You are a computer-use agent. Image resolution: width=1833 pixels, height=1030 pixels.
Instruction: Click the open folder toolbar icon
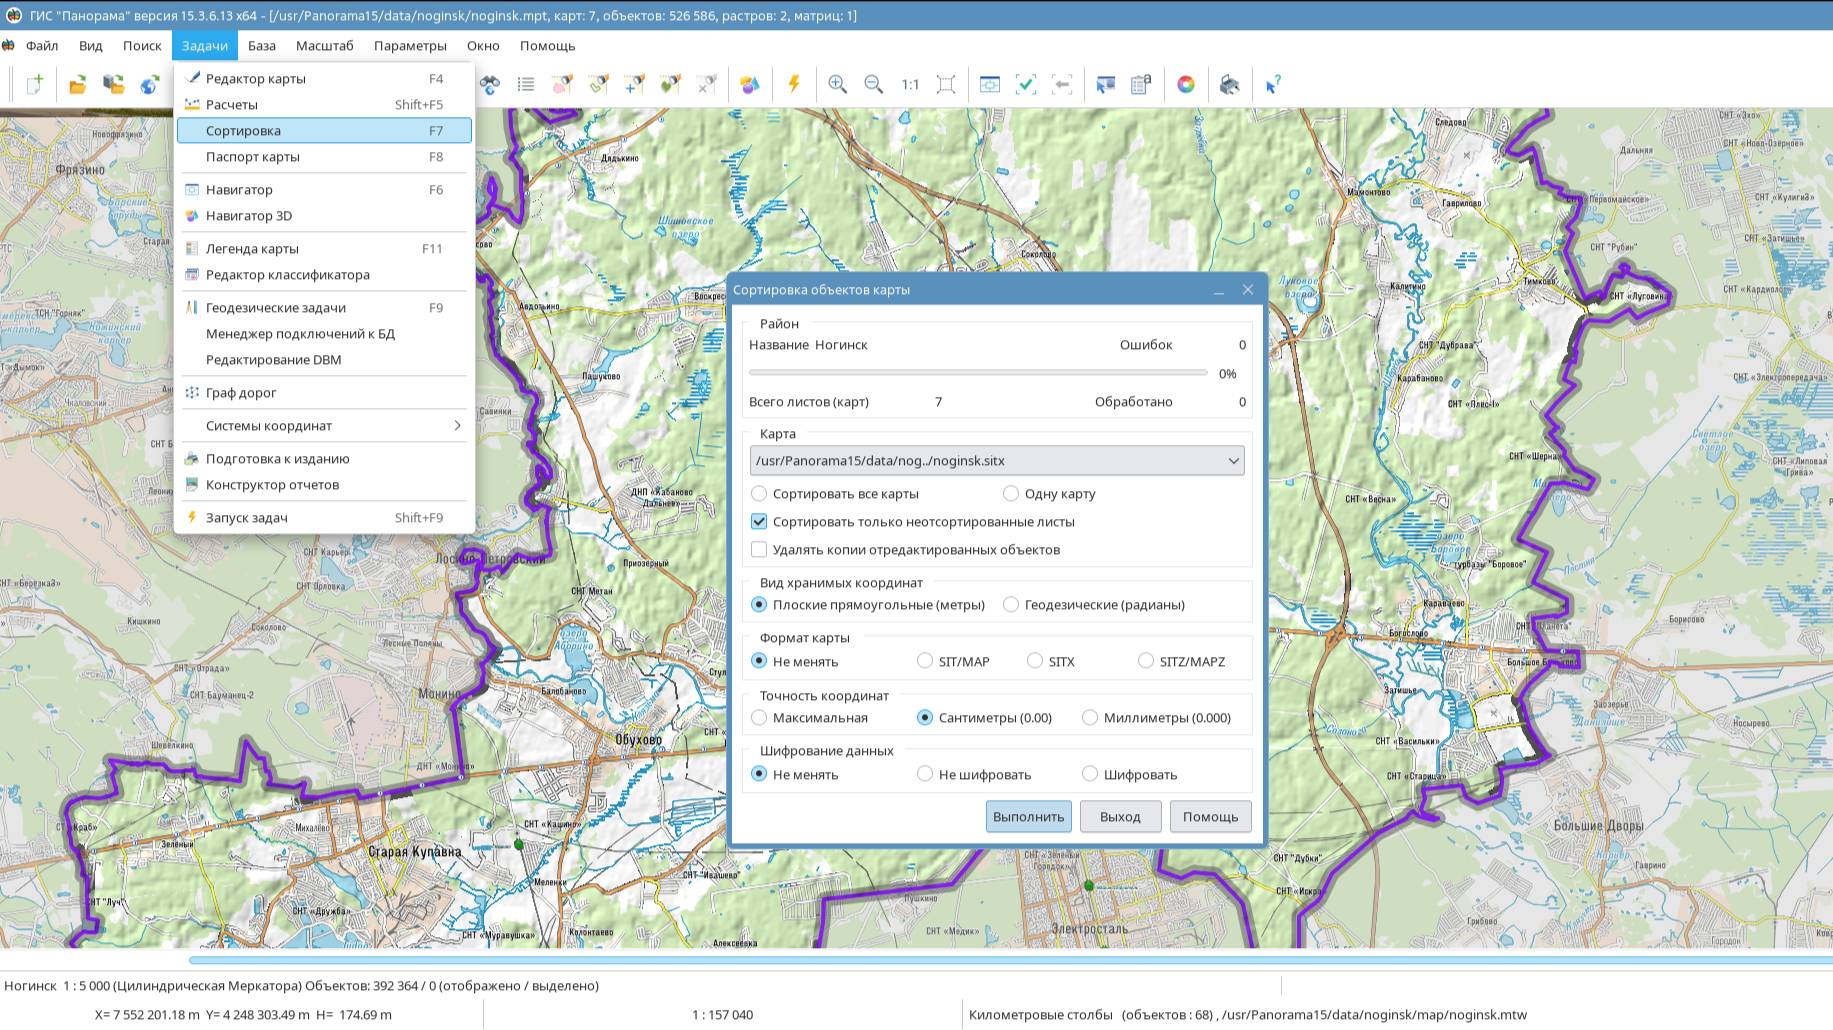(x=77, y=85)
